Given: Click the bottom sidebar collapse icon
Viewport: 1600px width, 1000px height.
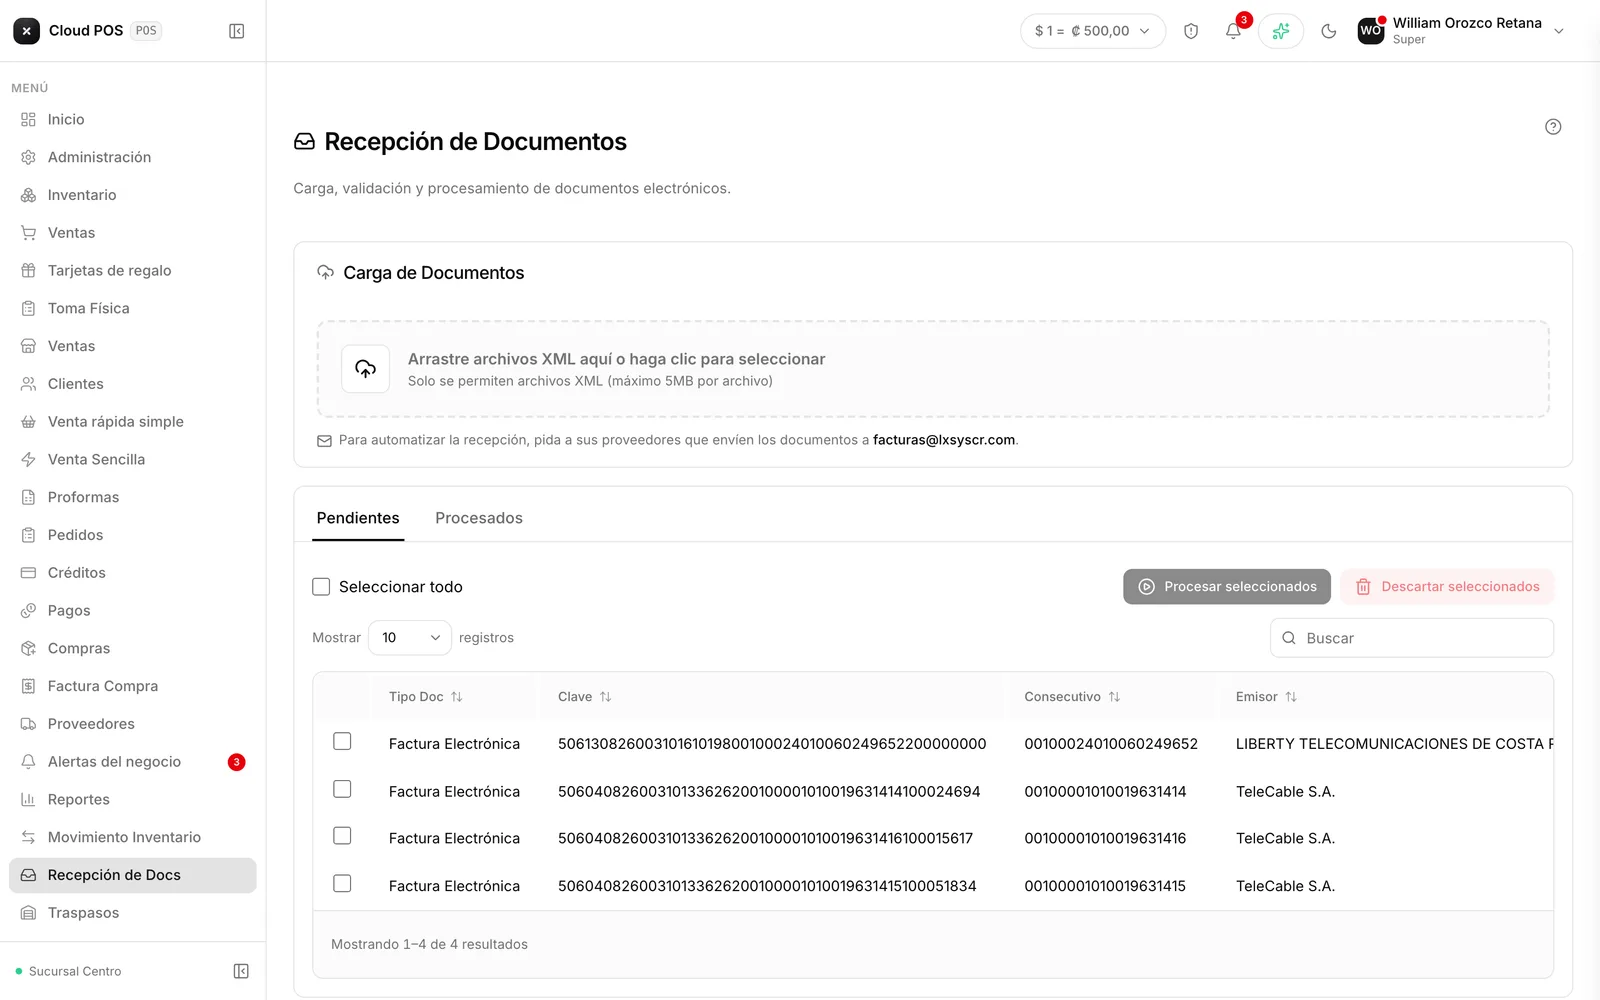Looking at the screenshot, I should click(241, 971).
